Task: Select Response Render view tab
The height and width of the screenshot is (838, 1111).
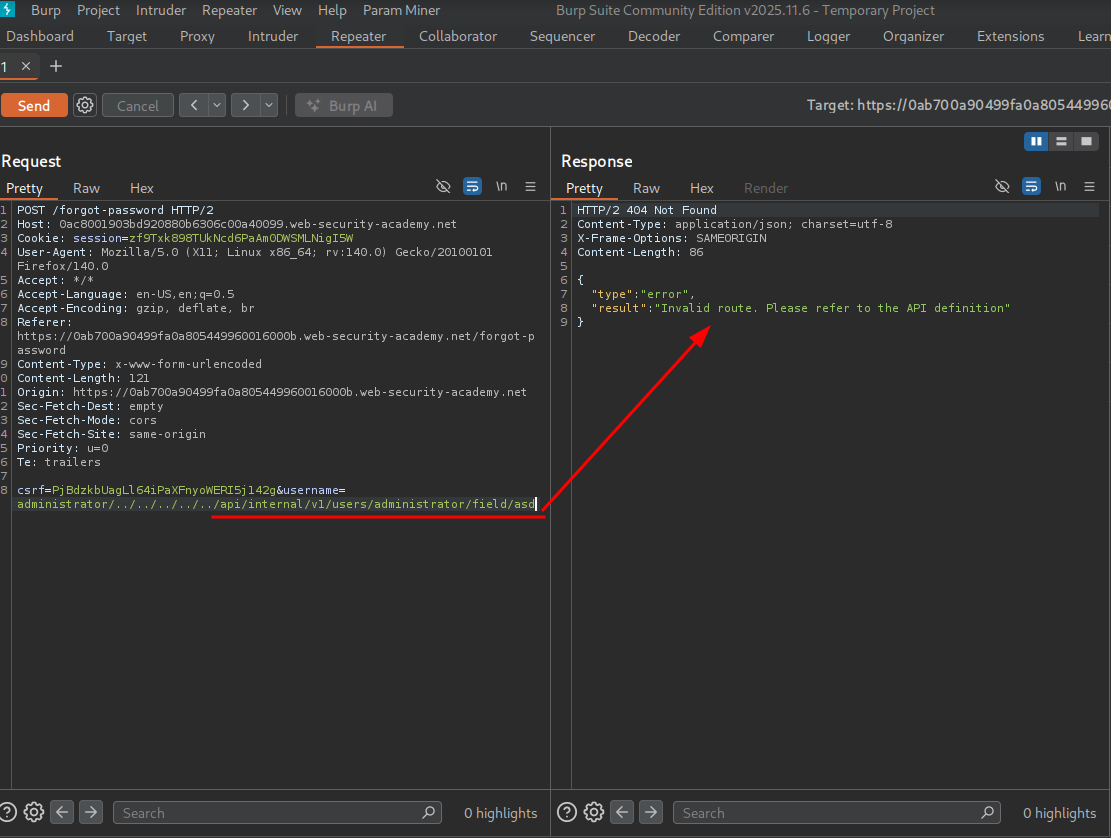Action: pyautogui.click(x=766, y=188)
